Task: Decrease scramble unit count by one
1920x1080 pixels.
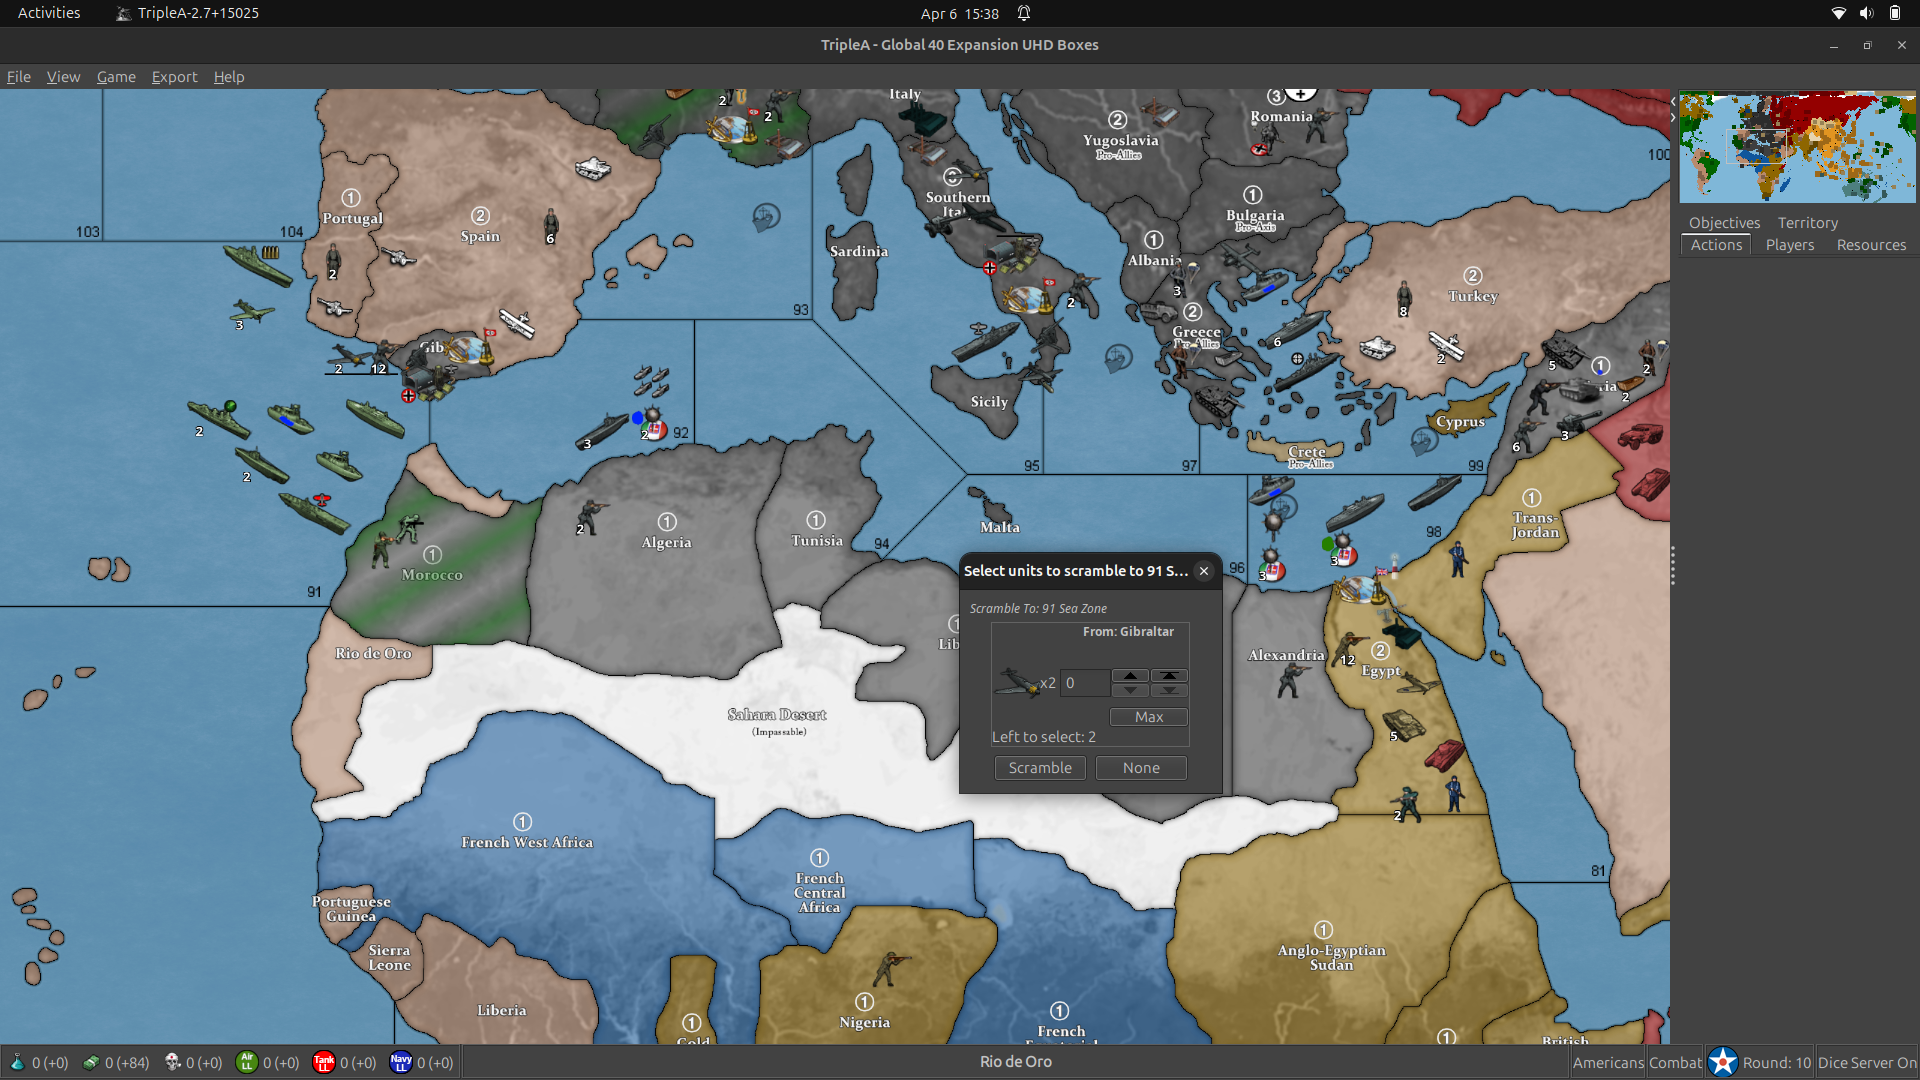Action: point(1130,690)
